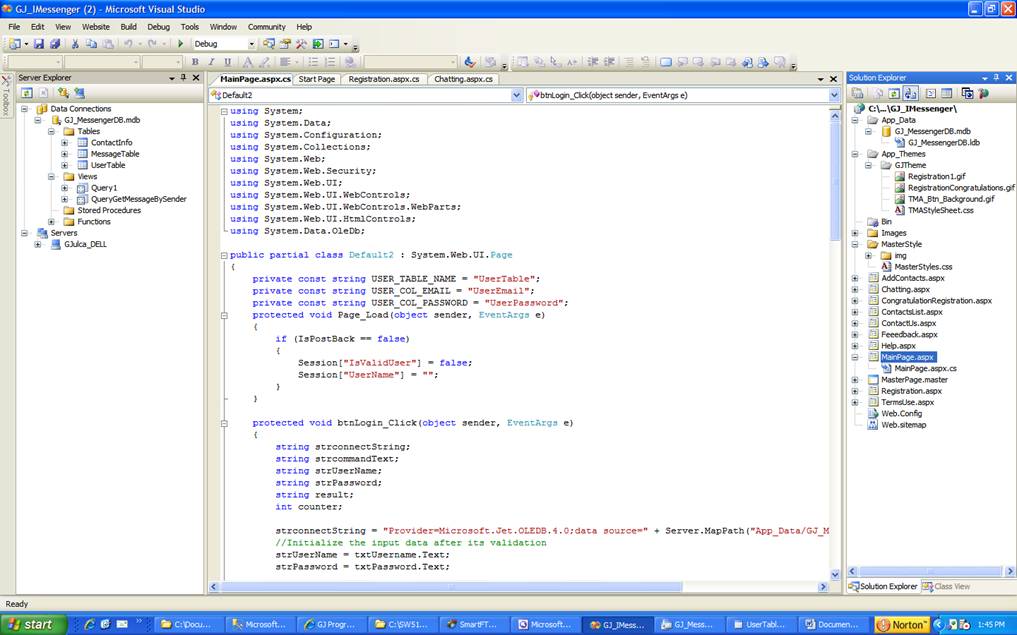1017x635 pixels.
Task: Switch to the Registration.aspx.cs tab
Action: pos(385,79)
